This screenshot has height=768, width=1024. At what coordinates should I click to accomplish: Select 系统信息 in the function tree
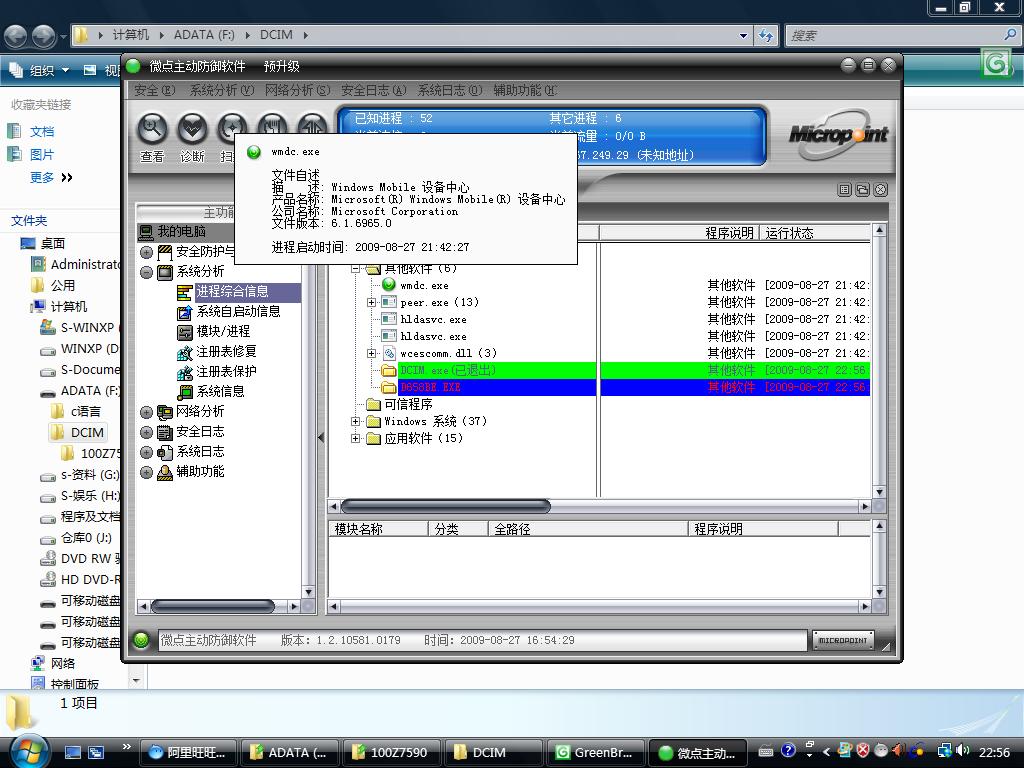point(221,392)
